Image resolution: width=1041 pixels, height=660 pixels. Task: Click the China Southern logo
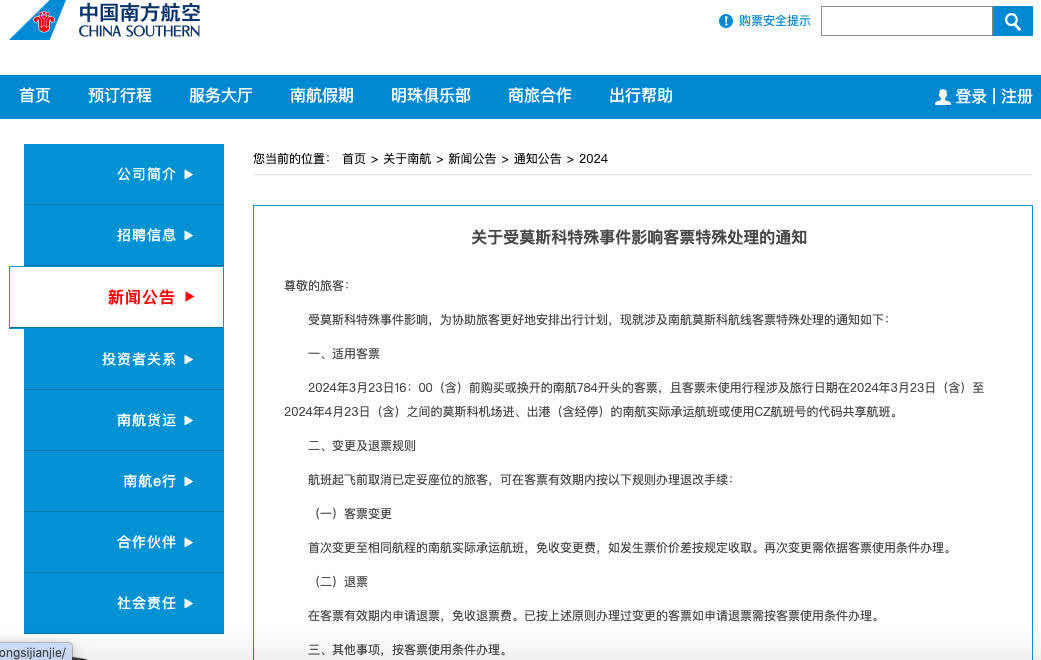pos(105,20)
